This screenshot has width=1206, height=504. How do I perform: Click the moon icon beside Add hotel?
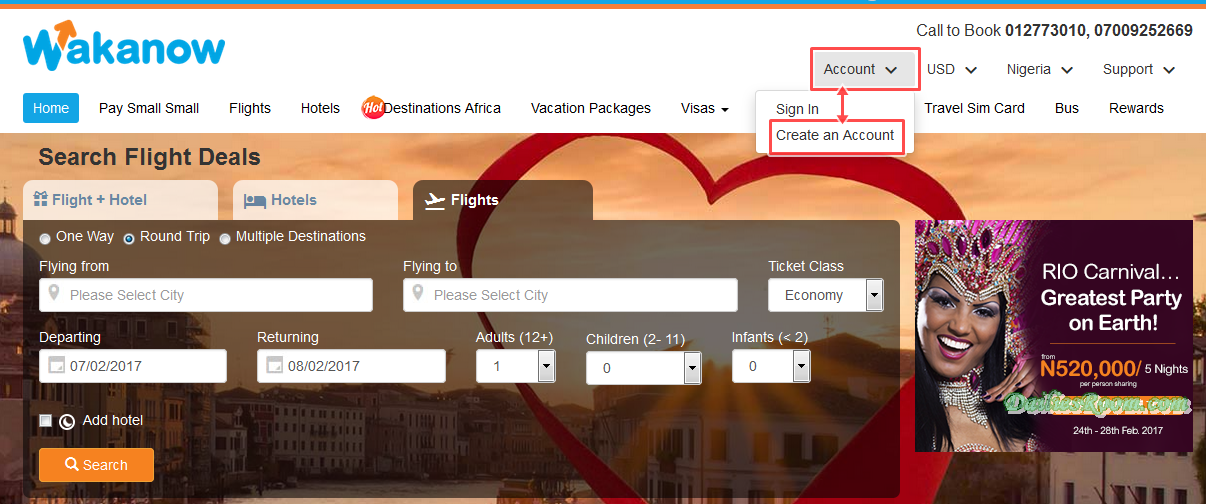pyautogui.click(x=67, y=421)
